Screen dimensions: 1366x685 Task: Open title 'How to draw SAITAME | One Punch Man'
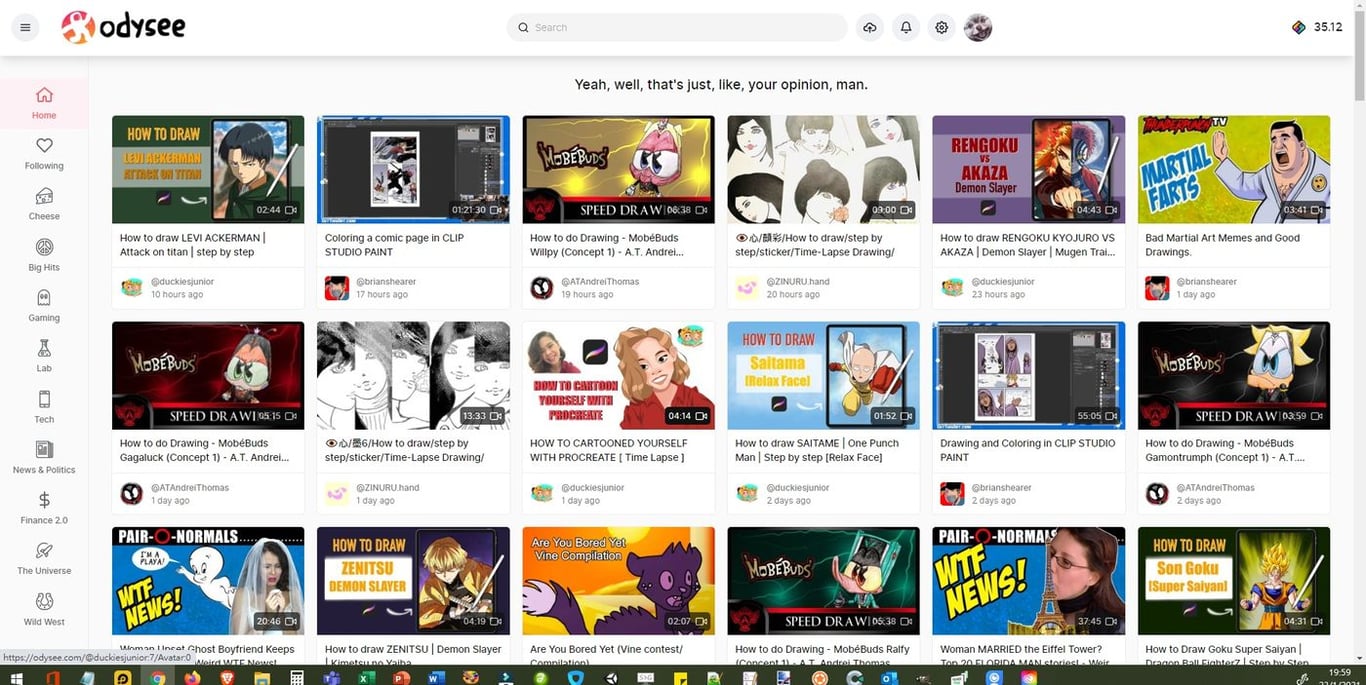(x=817, y=450)
